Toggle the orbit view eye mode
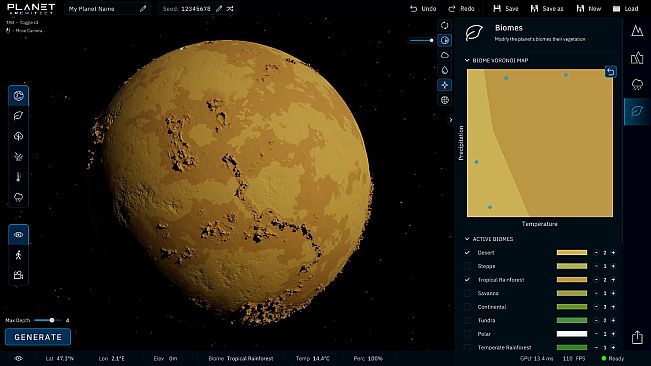The height and width of the screenshot is (366, 651). pyautogui.click(x=18, y=234)
